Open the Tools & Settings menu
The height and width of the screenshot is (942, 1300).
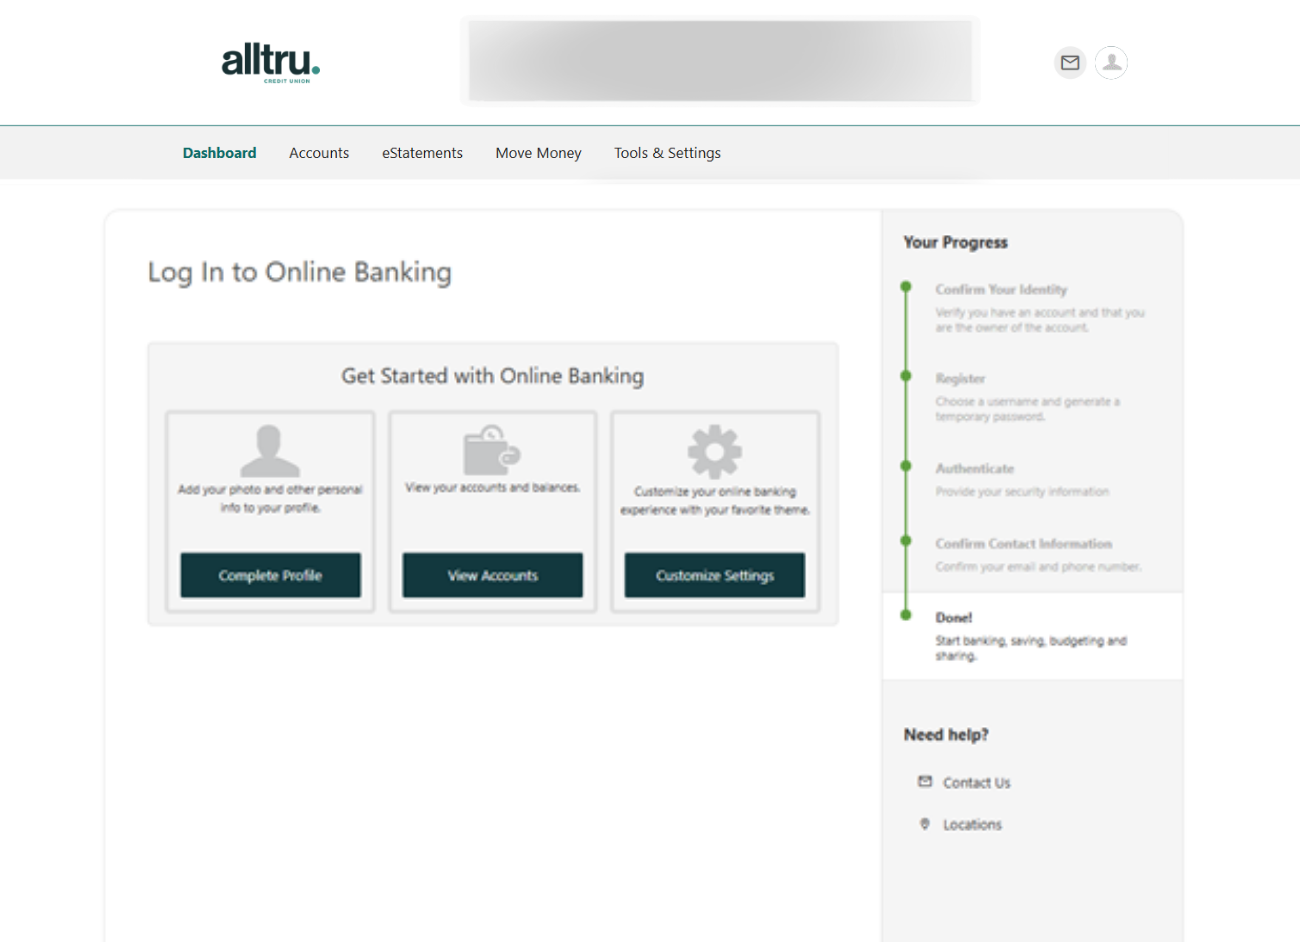pos(667,152)
